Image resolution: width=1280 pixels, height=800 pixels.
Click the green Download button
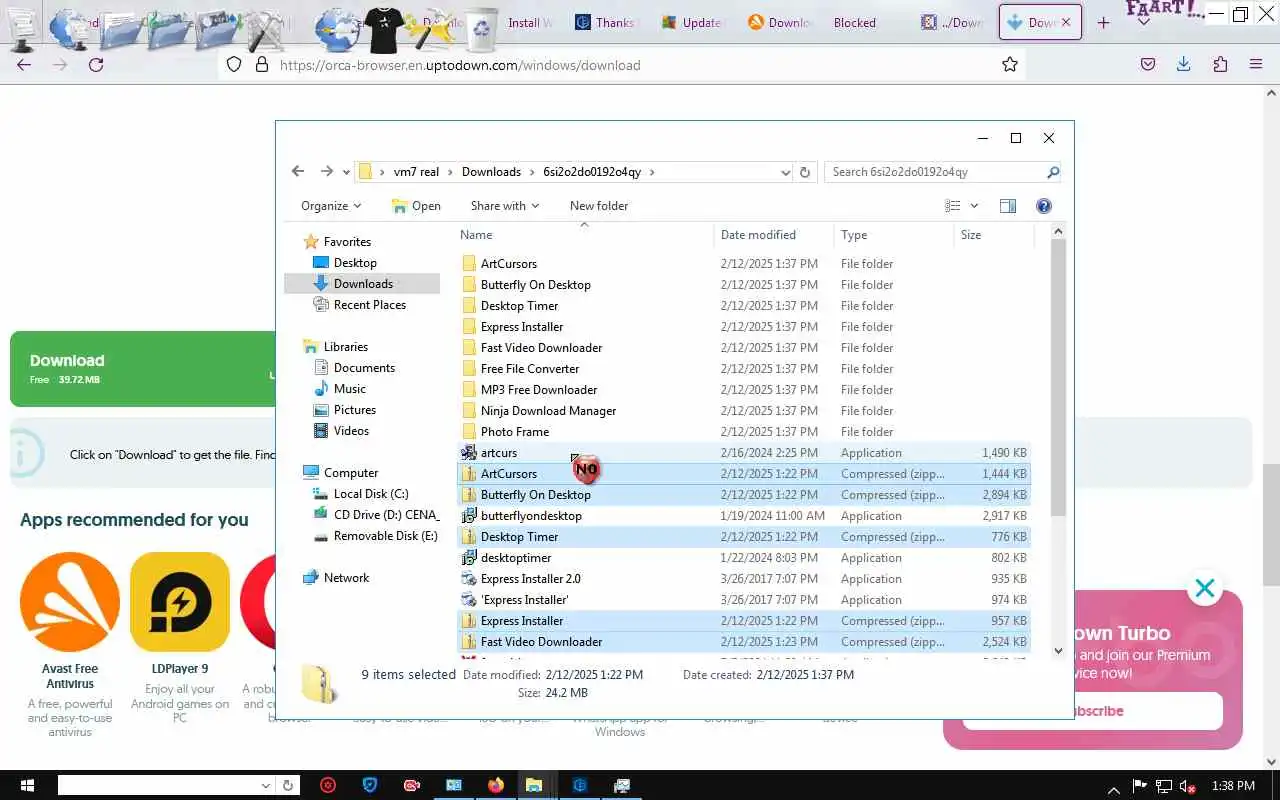click(143, 368)
